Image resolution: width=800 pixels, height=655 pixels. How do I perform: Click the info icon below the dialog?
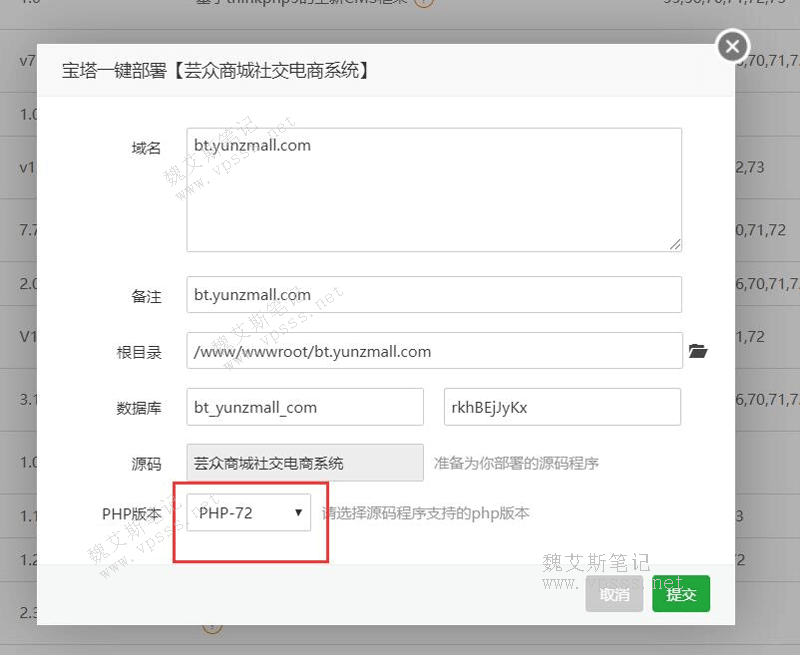[x=211, y=628]
